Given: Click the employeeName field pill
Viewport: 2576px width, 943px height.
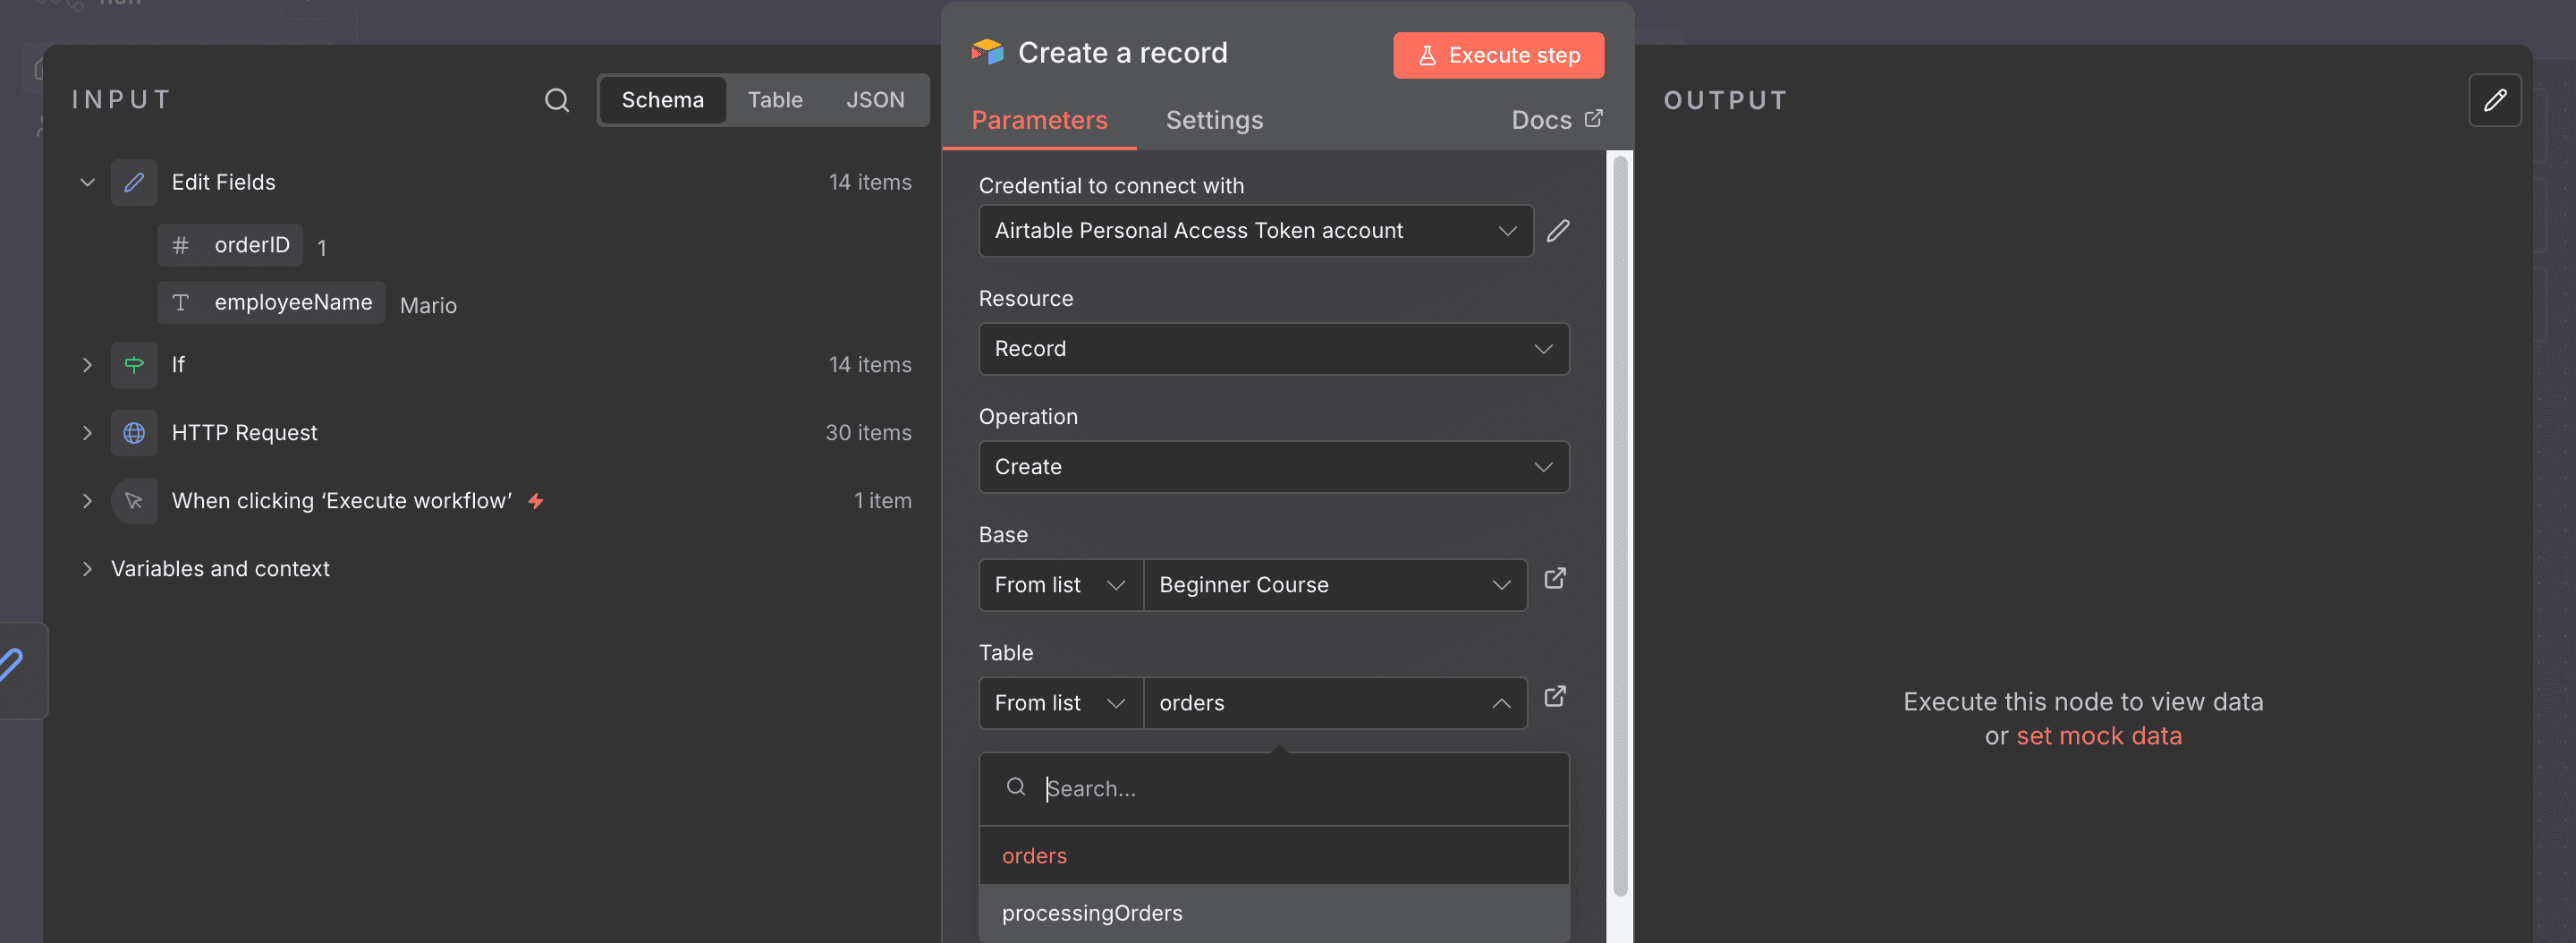Looking at the screenshot, I should pos(271,302).
